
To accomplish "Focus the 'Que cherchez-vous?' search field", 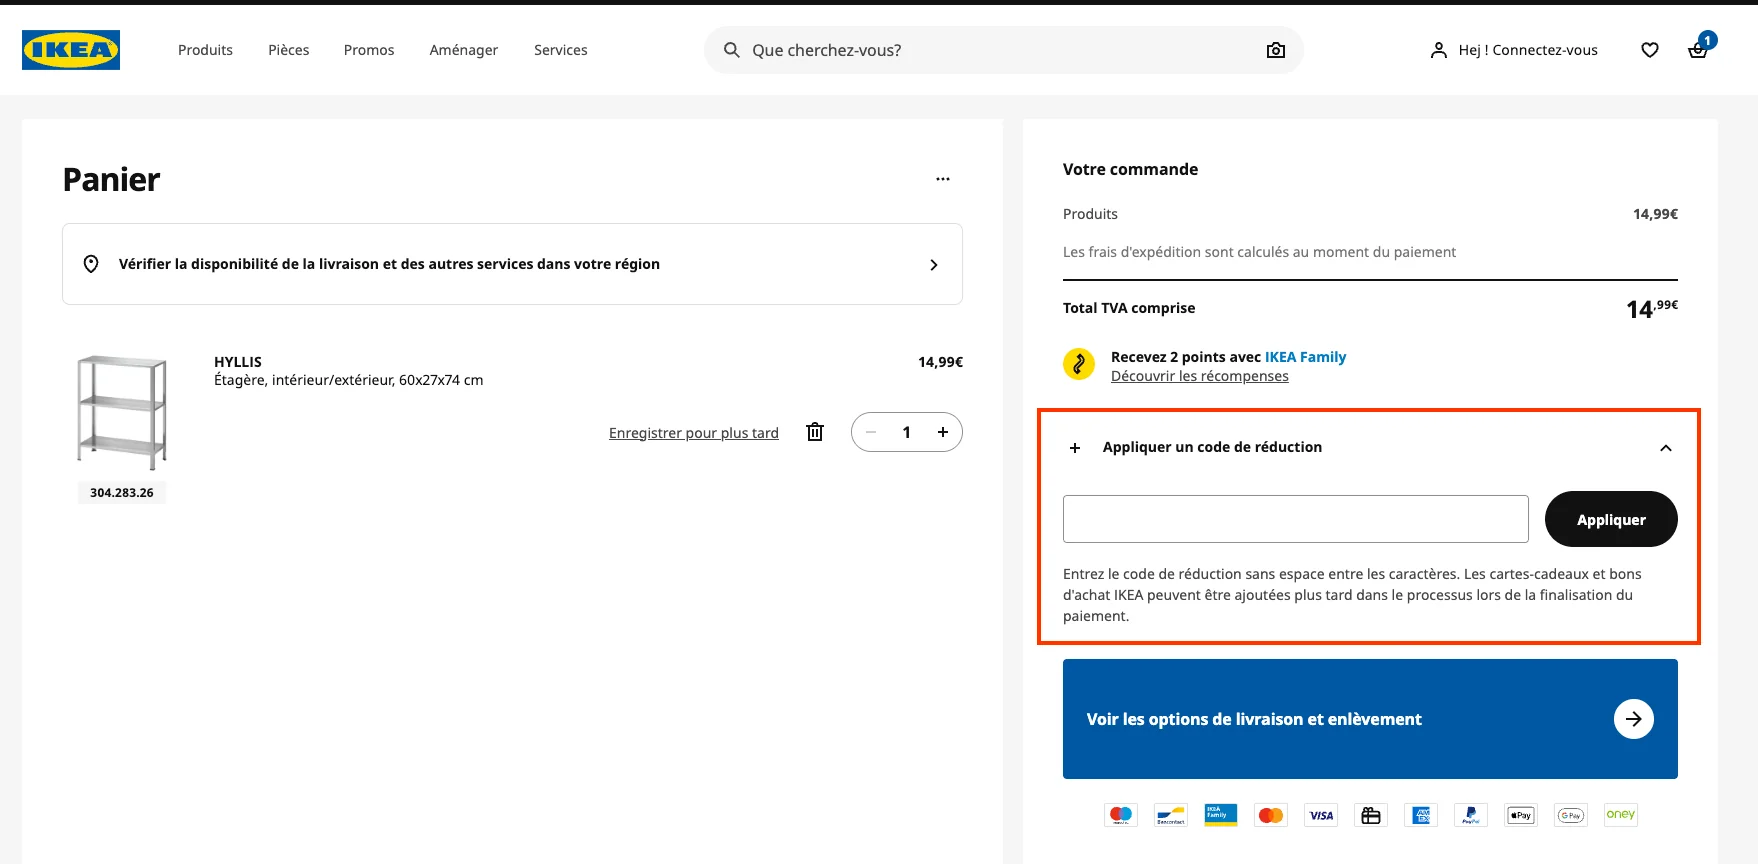I will [x=1003, y=50].
